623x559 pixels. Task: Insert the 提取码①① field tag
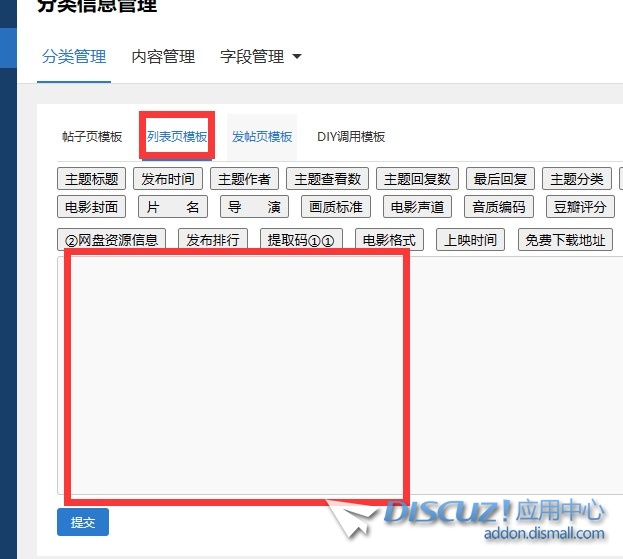pos(301,240)
